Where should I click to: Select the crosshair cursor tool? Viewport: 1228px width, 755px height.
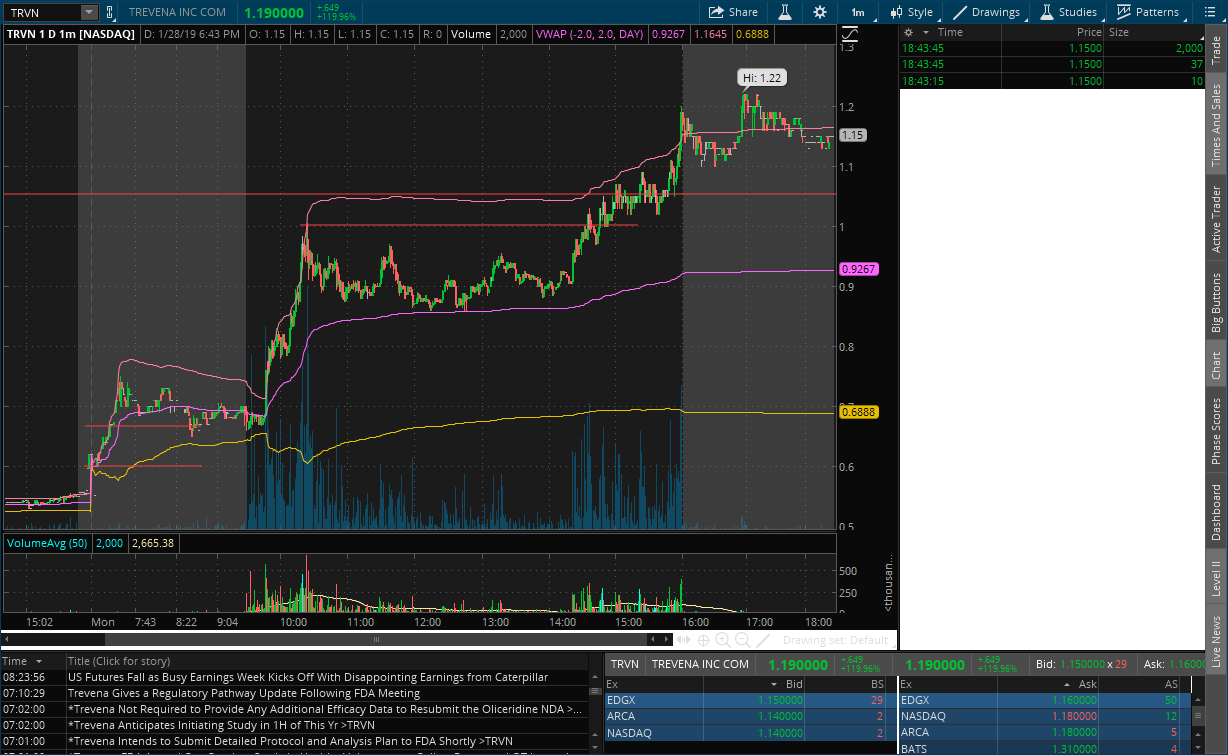click(703, 640)
